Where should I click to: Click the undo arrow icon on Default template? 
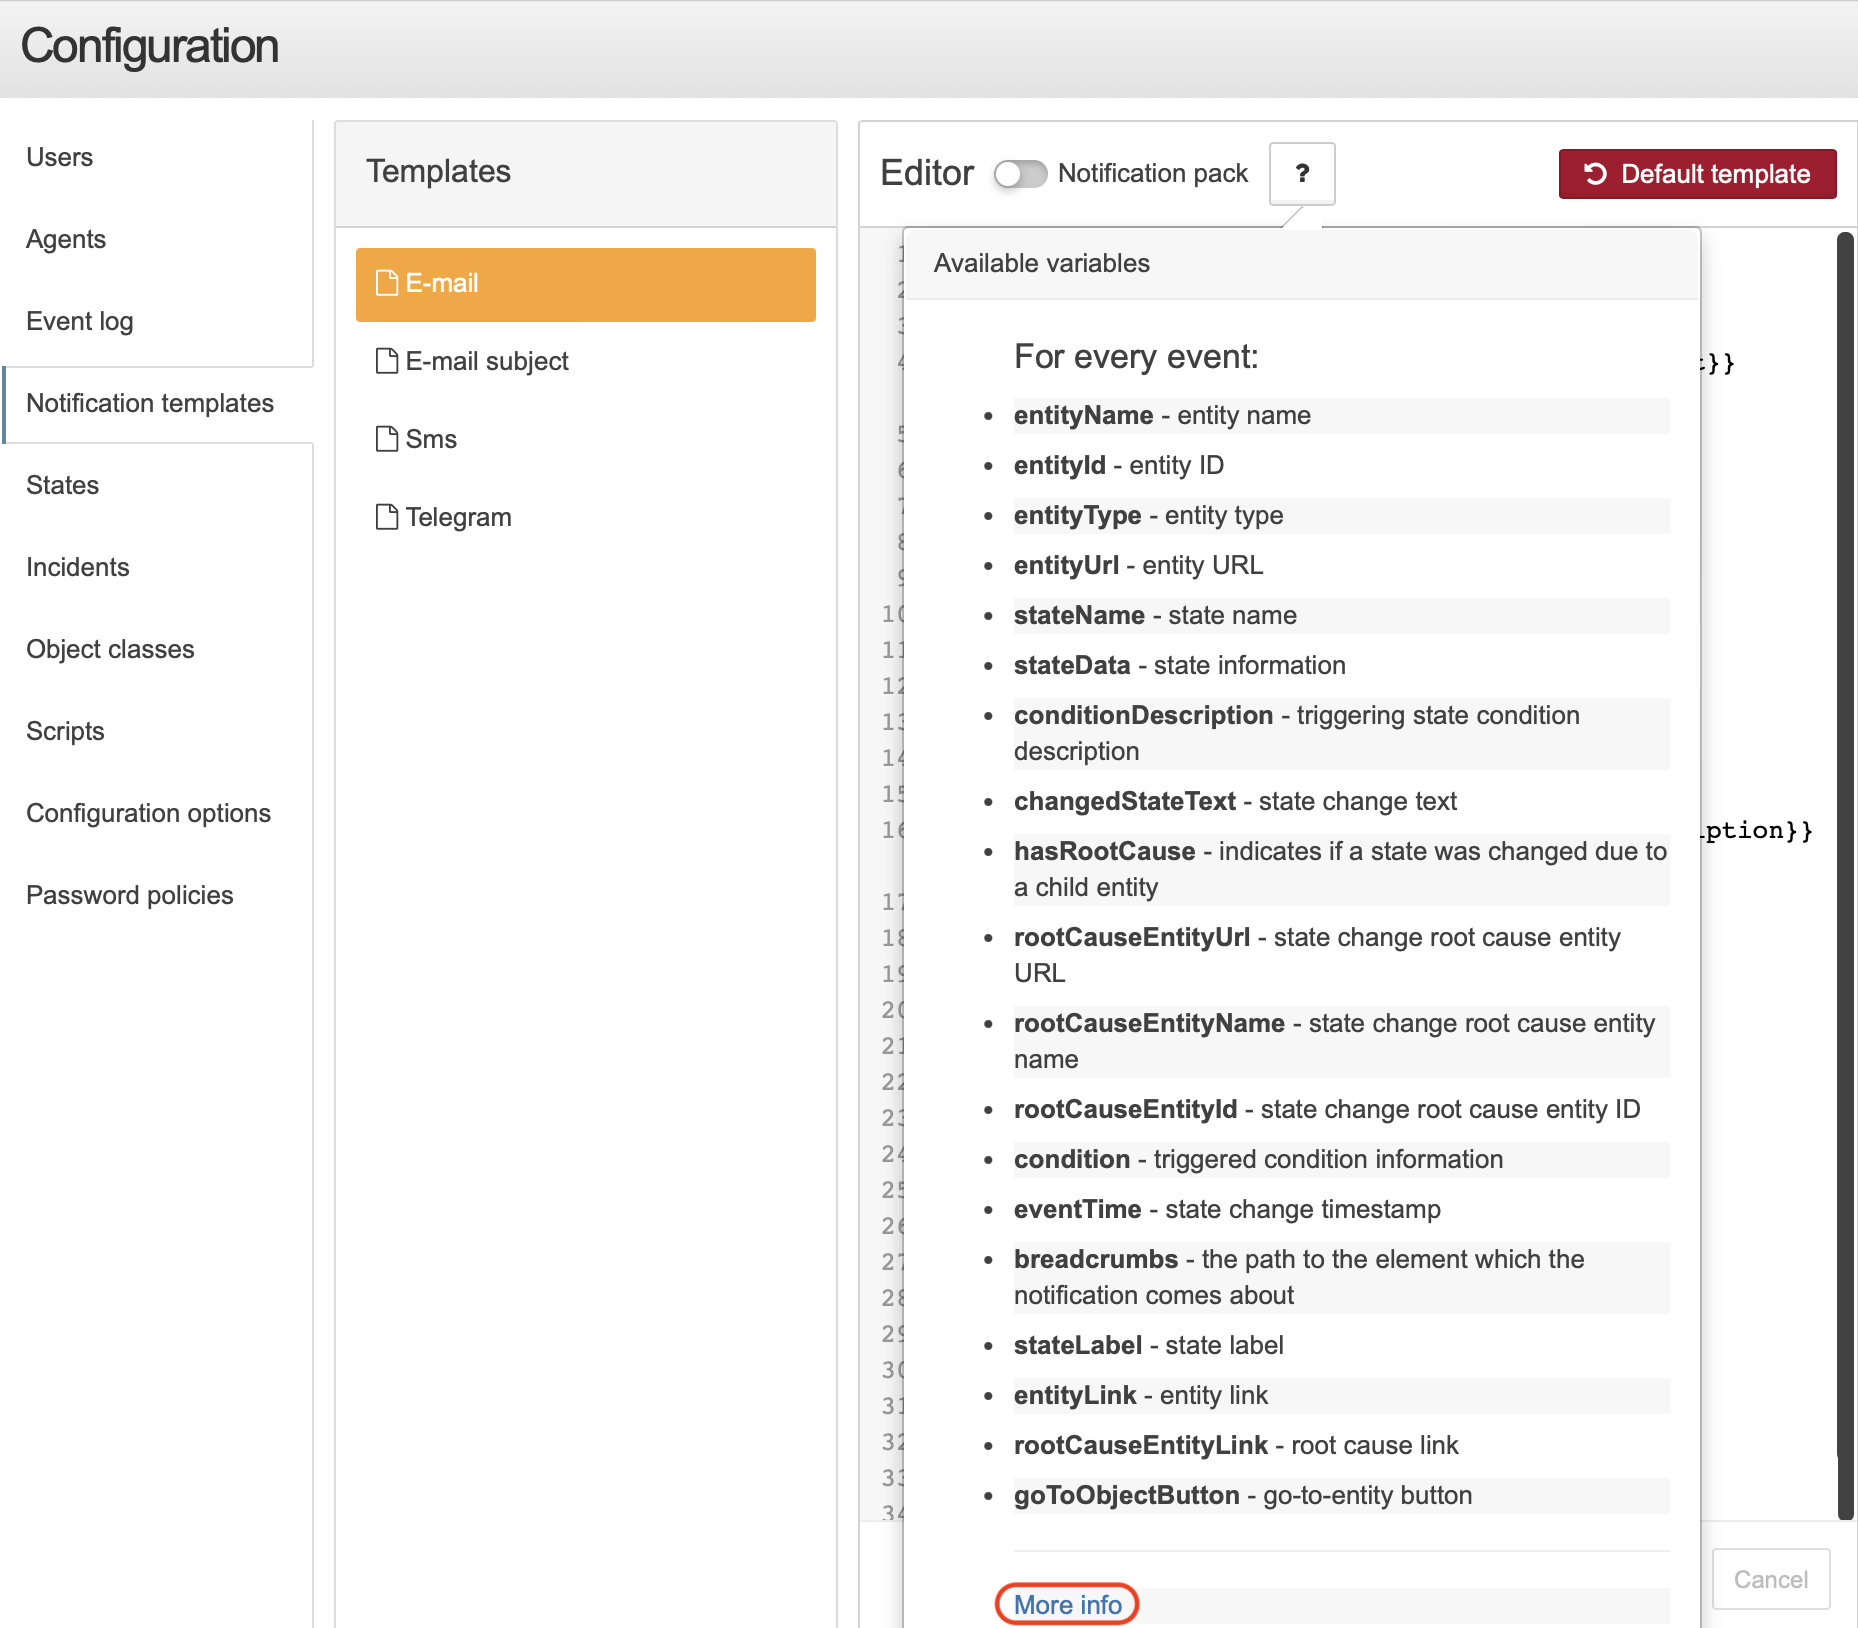coord(1595,174)
